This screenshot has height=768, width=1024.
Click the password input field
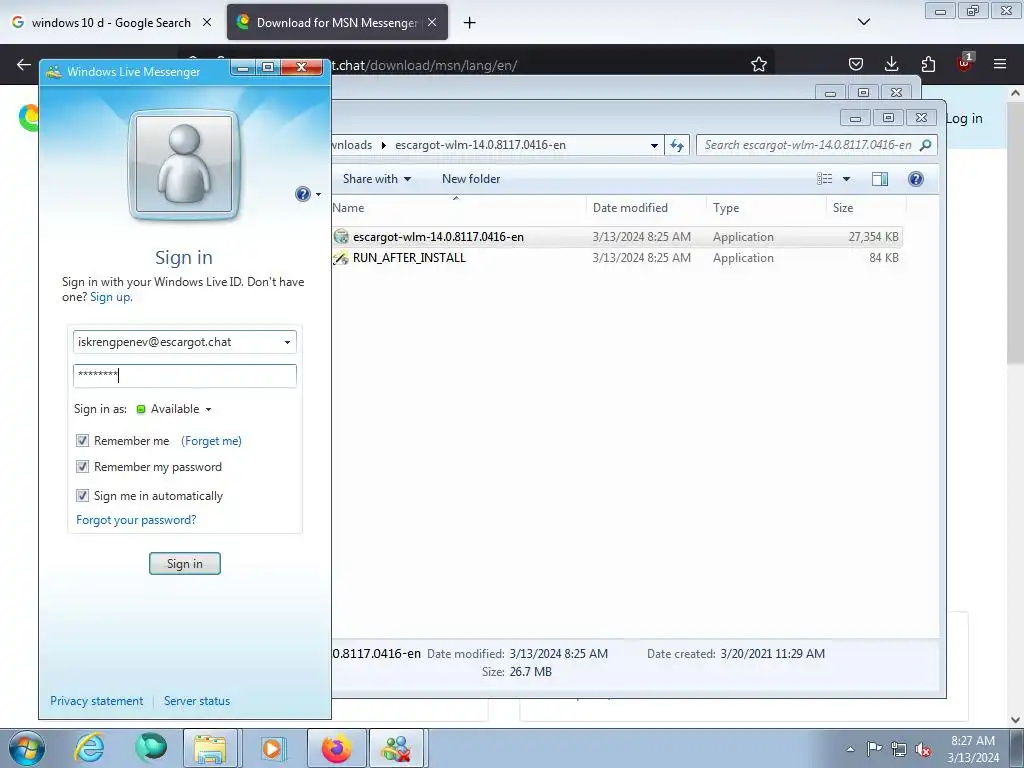click(185, 375)
